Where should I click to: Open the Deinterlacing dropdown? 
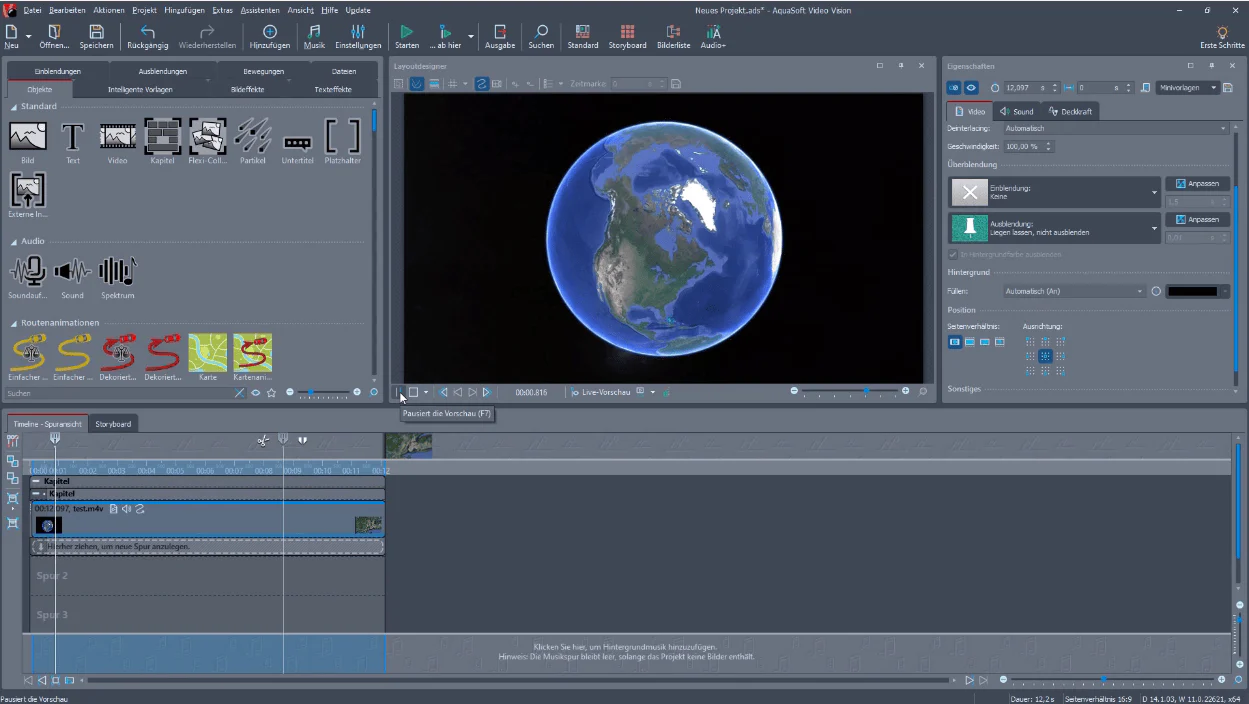(x=1116, y=129)
